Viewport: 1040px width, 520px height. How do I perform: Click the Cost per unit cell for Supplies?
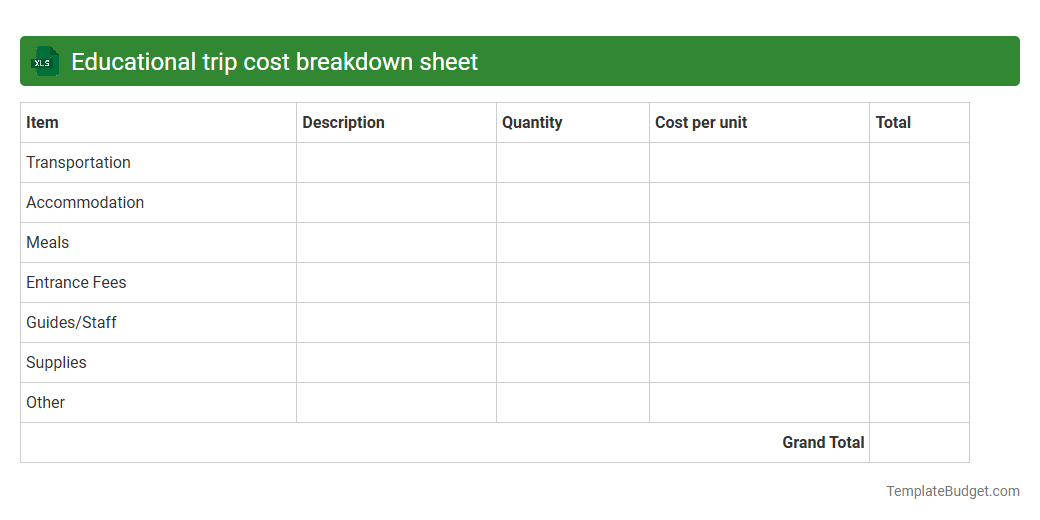coord(759,362)
